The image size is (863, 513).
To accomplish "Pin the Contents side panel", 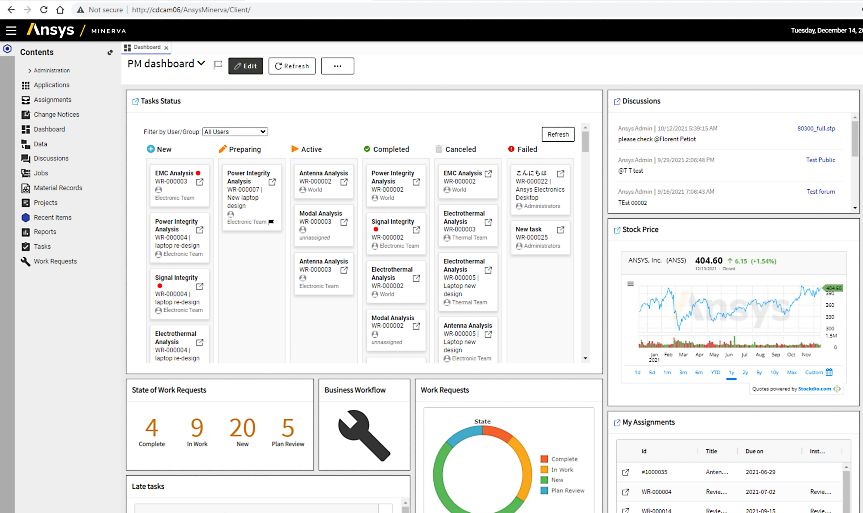I will tap(110, 52).
